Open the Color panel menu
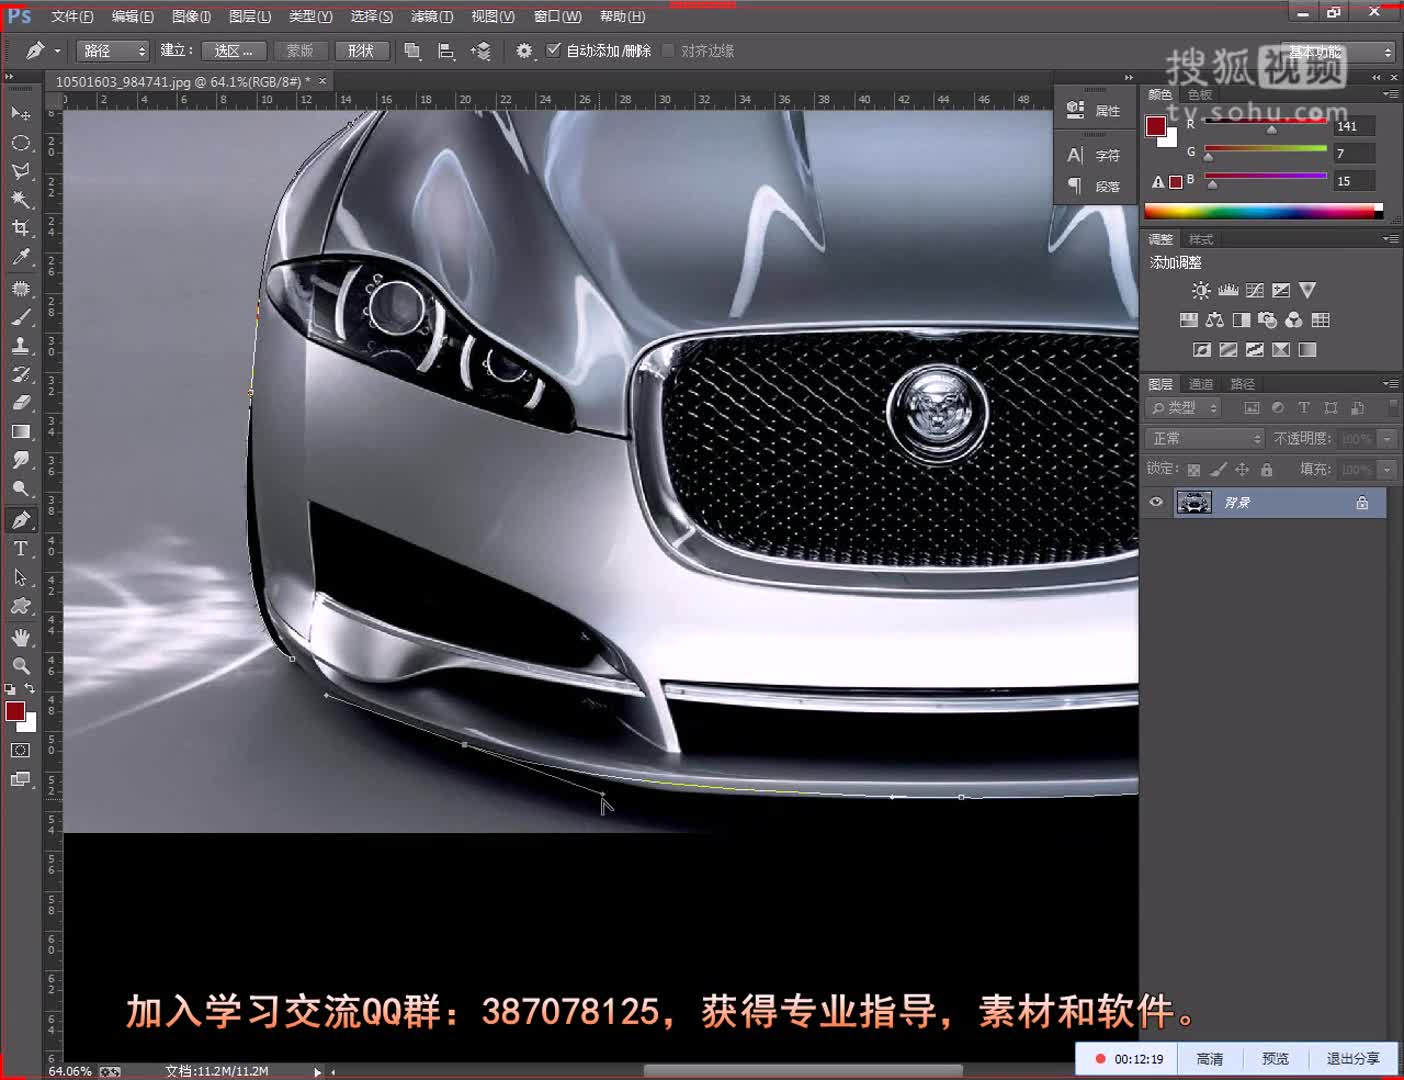The height and width of the screenshot is (1080, 1404). tap(1390, 94)
